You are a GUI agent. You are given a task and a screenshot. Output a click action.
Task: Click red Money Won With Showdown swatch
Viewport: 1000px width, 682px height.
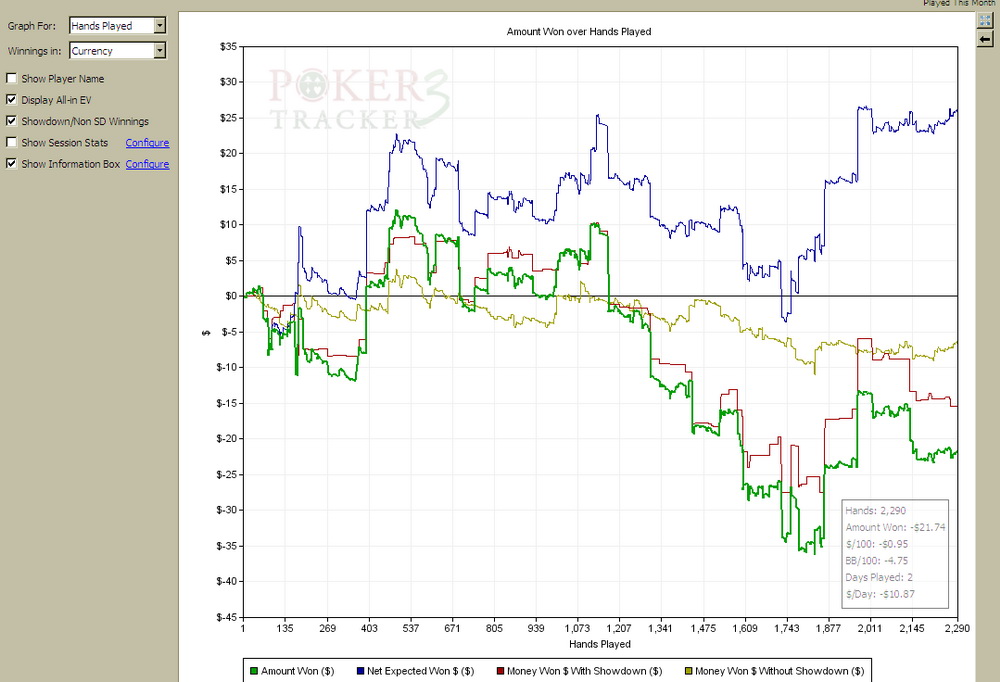pyautogui.click(x=501, y=671)
